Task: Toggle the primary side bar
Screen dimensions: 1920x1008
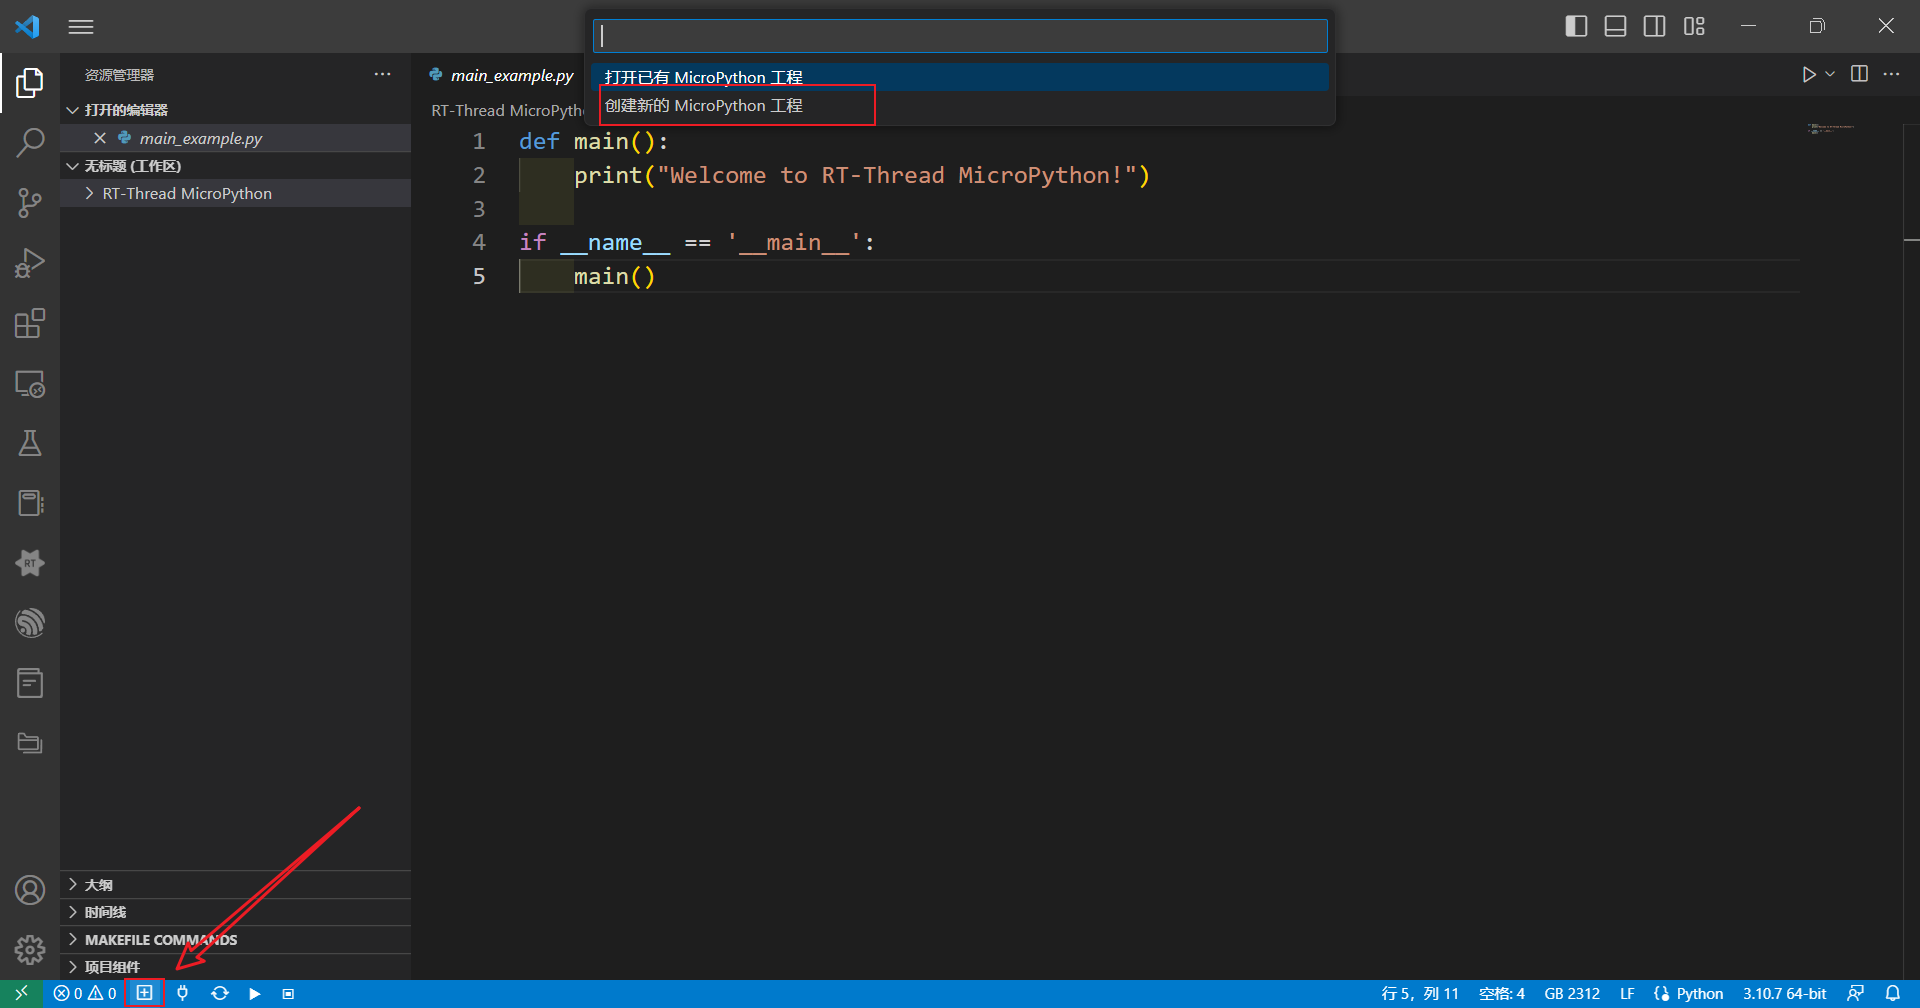Action: pyautogui.click(x=1576, y=26)
